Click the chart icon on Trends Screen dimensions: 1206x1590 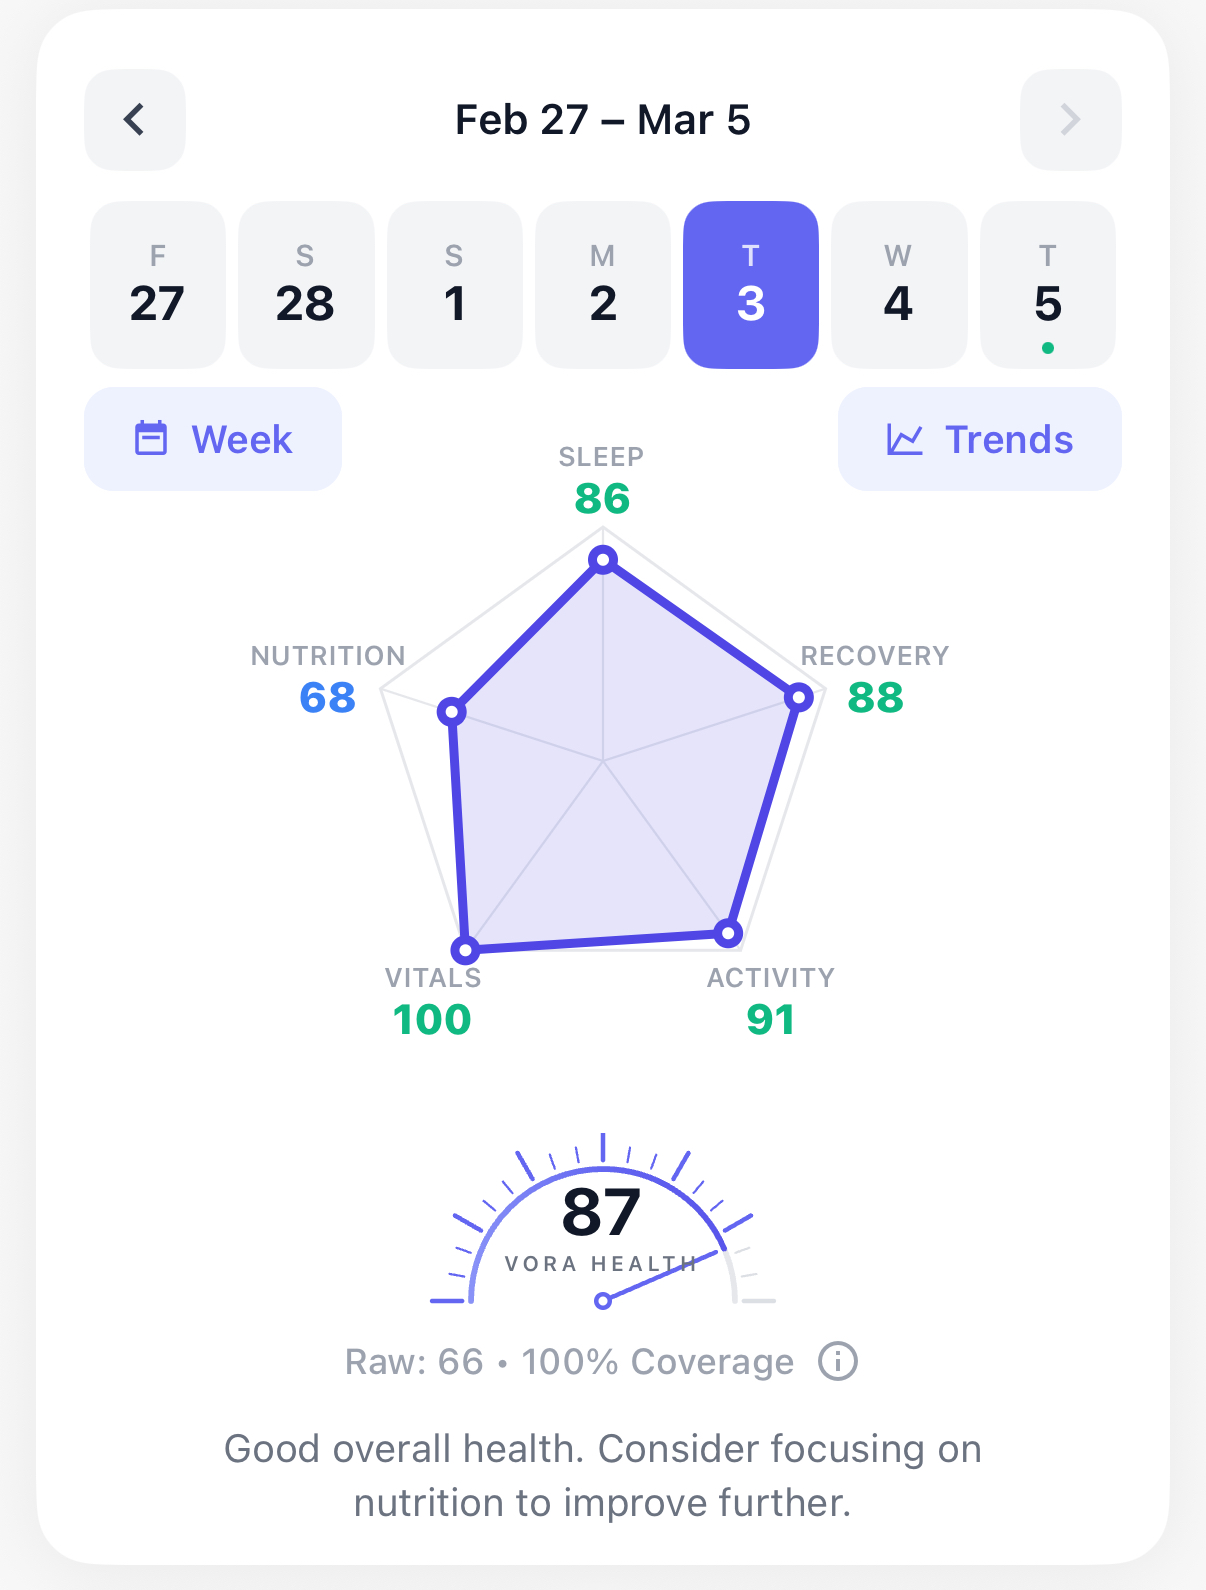[904, 439]
